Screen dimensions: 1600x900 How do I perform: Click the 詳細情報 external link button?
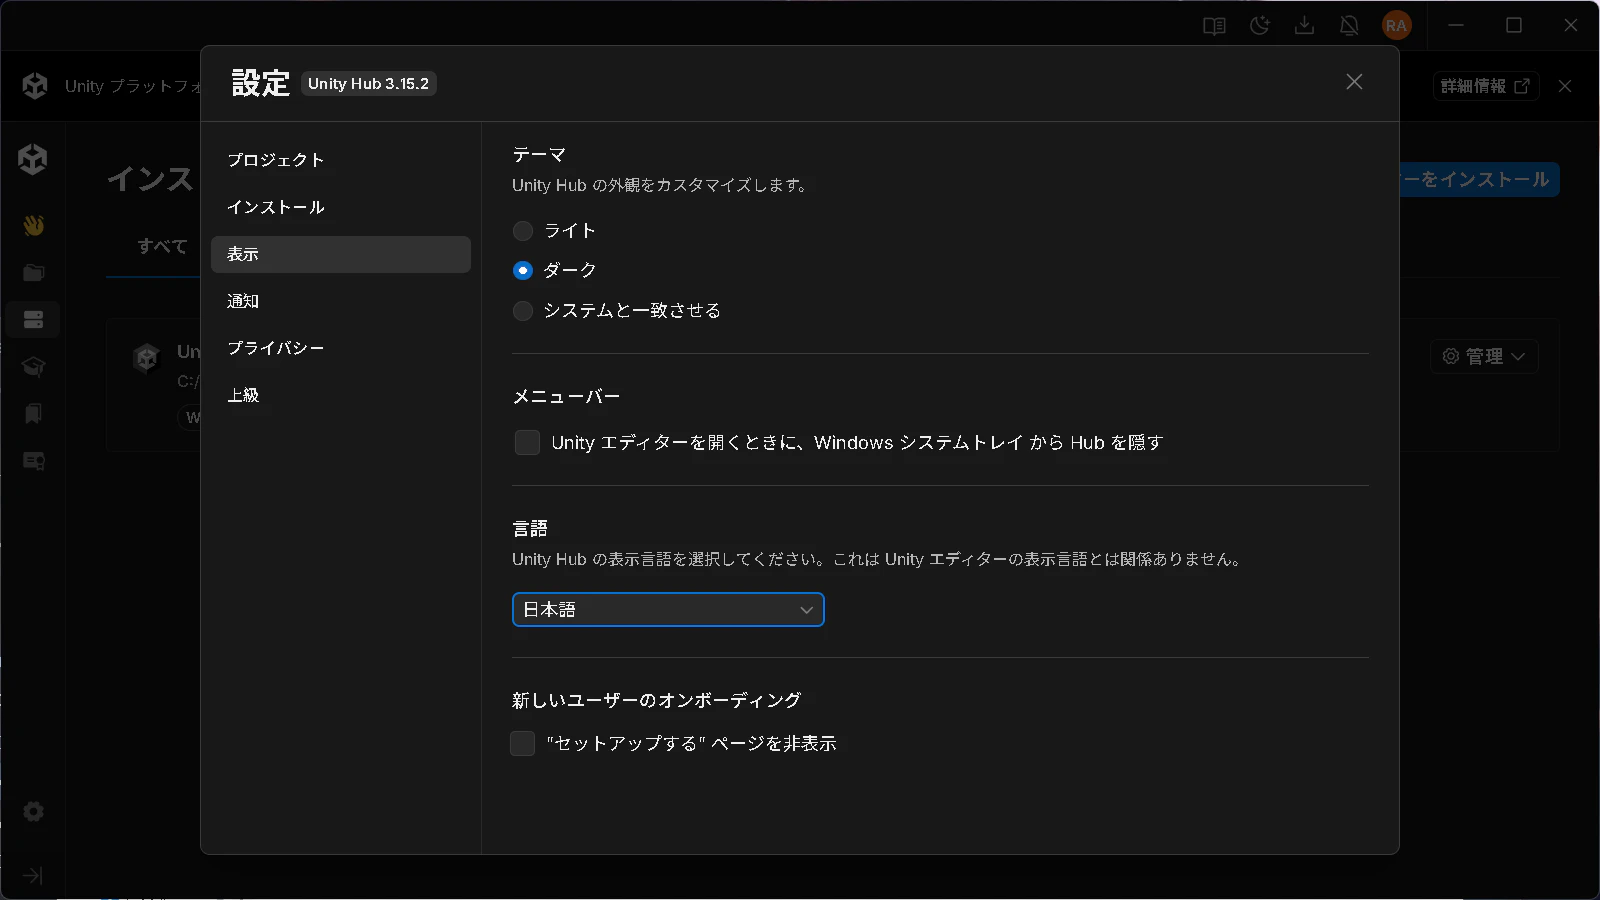pos(1485,86)
